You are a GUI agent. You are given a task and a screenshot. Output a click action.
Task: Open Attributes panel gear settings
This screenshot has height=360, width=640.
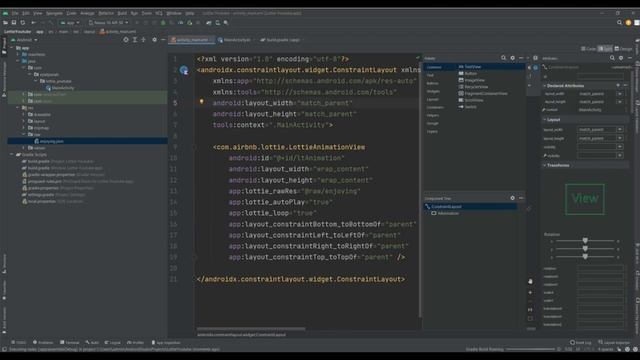click(621, 58)
